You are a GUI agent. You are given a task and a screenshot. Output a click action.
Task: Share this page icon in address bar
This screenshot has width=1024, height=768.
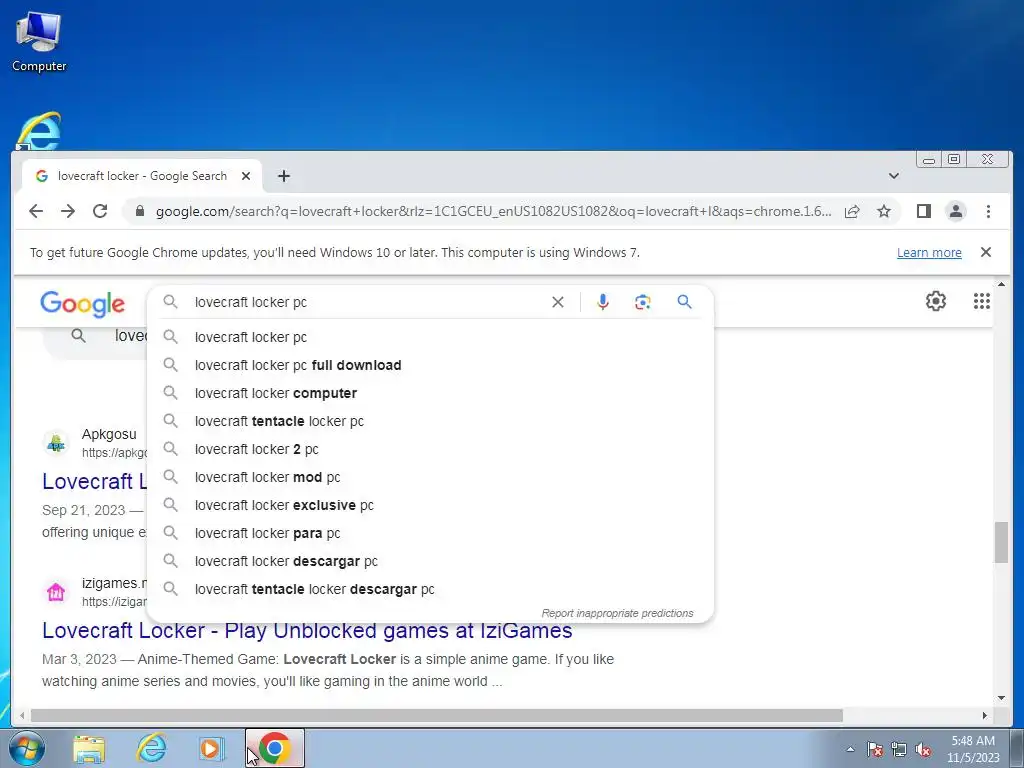tap(852, 211)
